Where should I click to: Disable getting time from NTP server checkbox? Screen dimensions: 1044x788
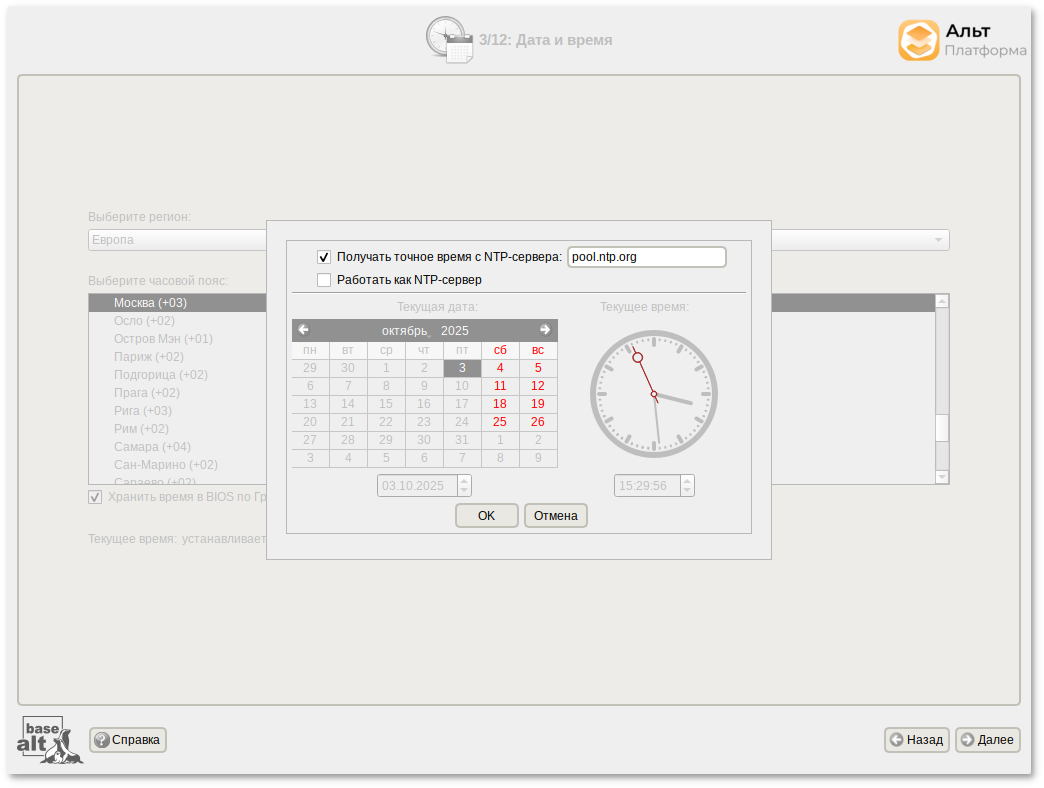(324, 257)
